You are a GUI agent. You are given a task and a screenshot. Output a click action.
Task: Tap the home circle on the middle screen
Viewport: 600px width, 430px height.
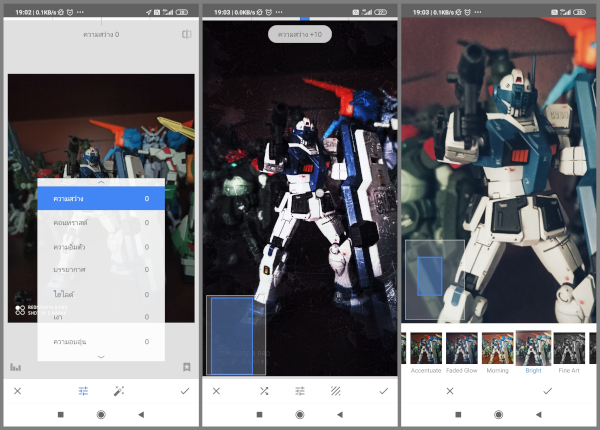click(300, 414)
